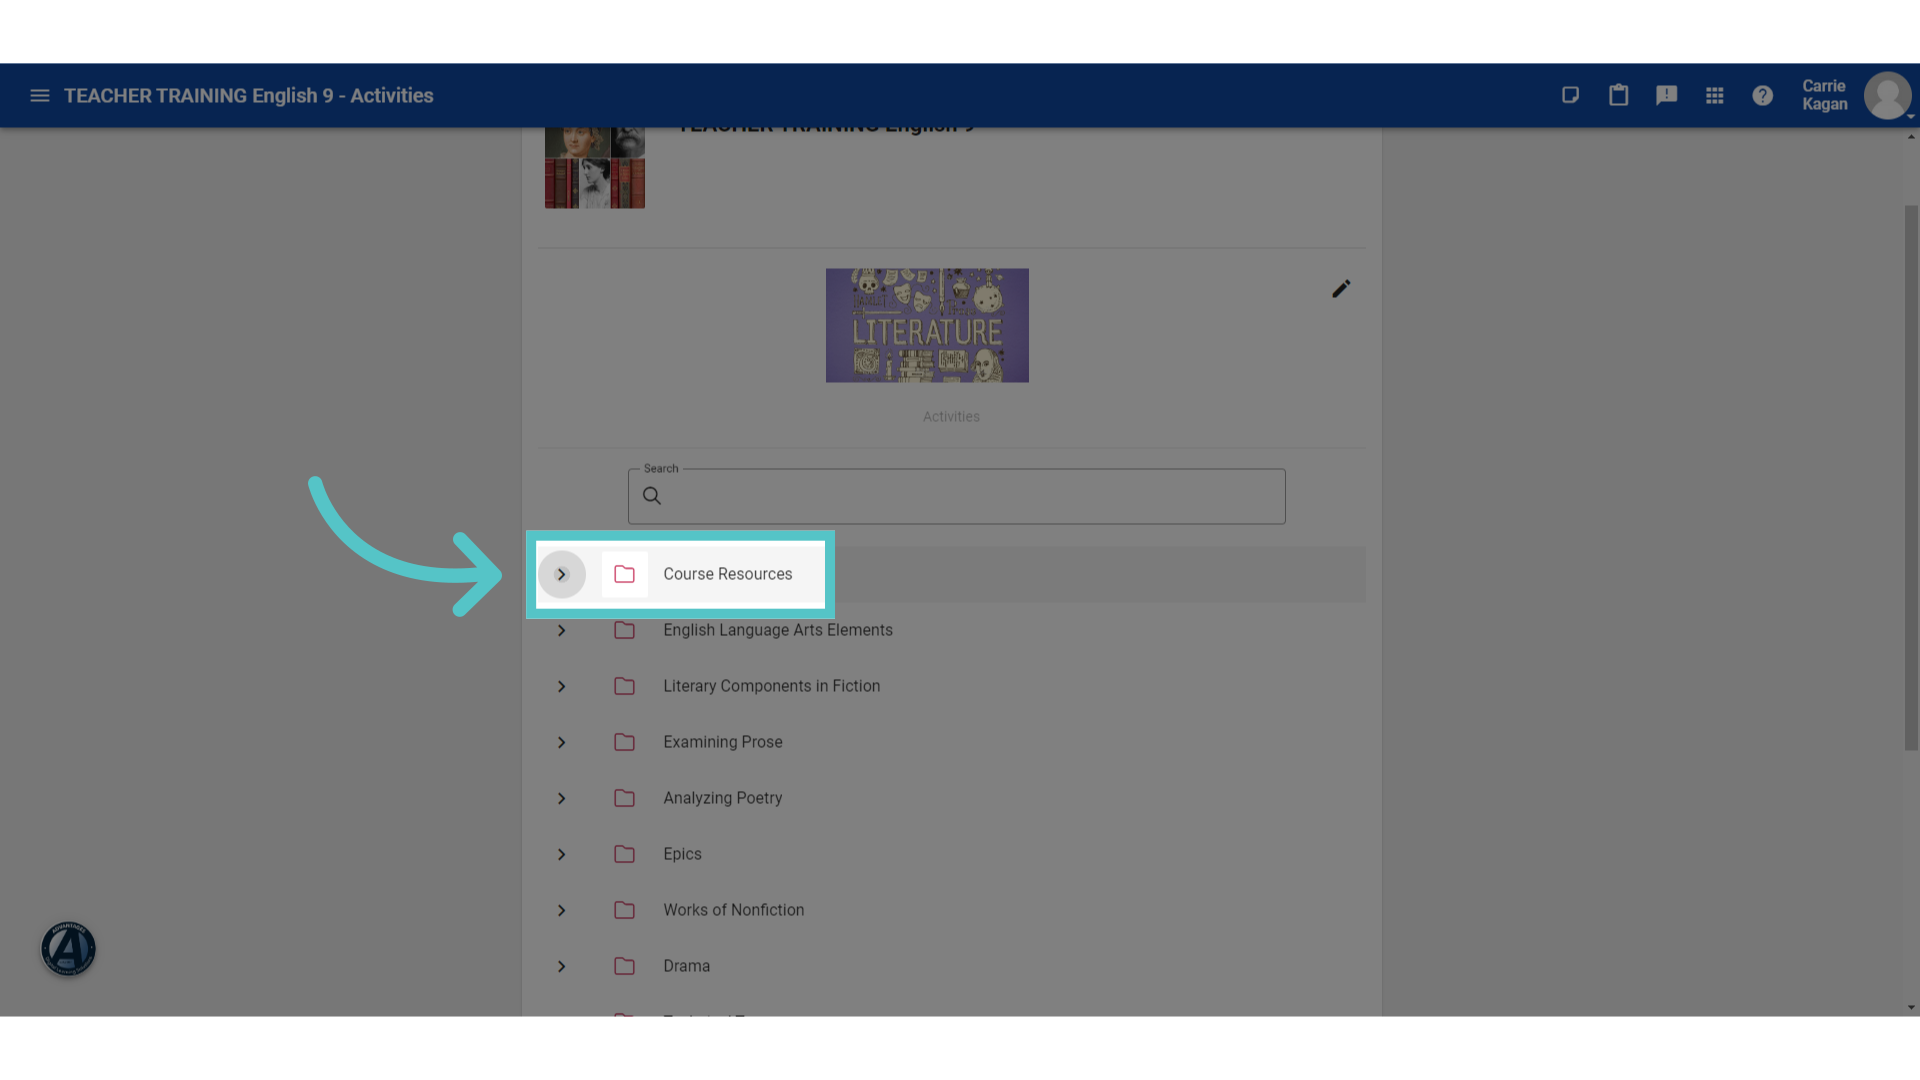This screenshot has width=1920, height=1080.
Task: Click the Epics folder icon
Action: coord(624,854)
